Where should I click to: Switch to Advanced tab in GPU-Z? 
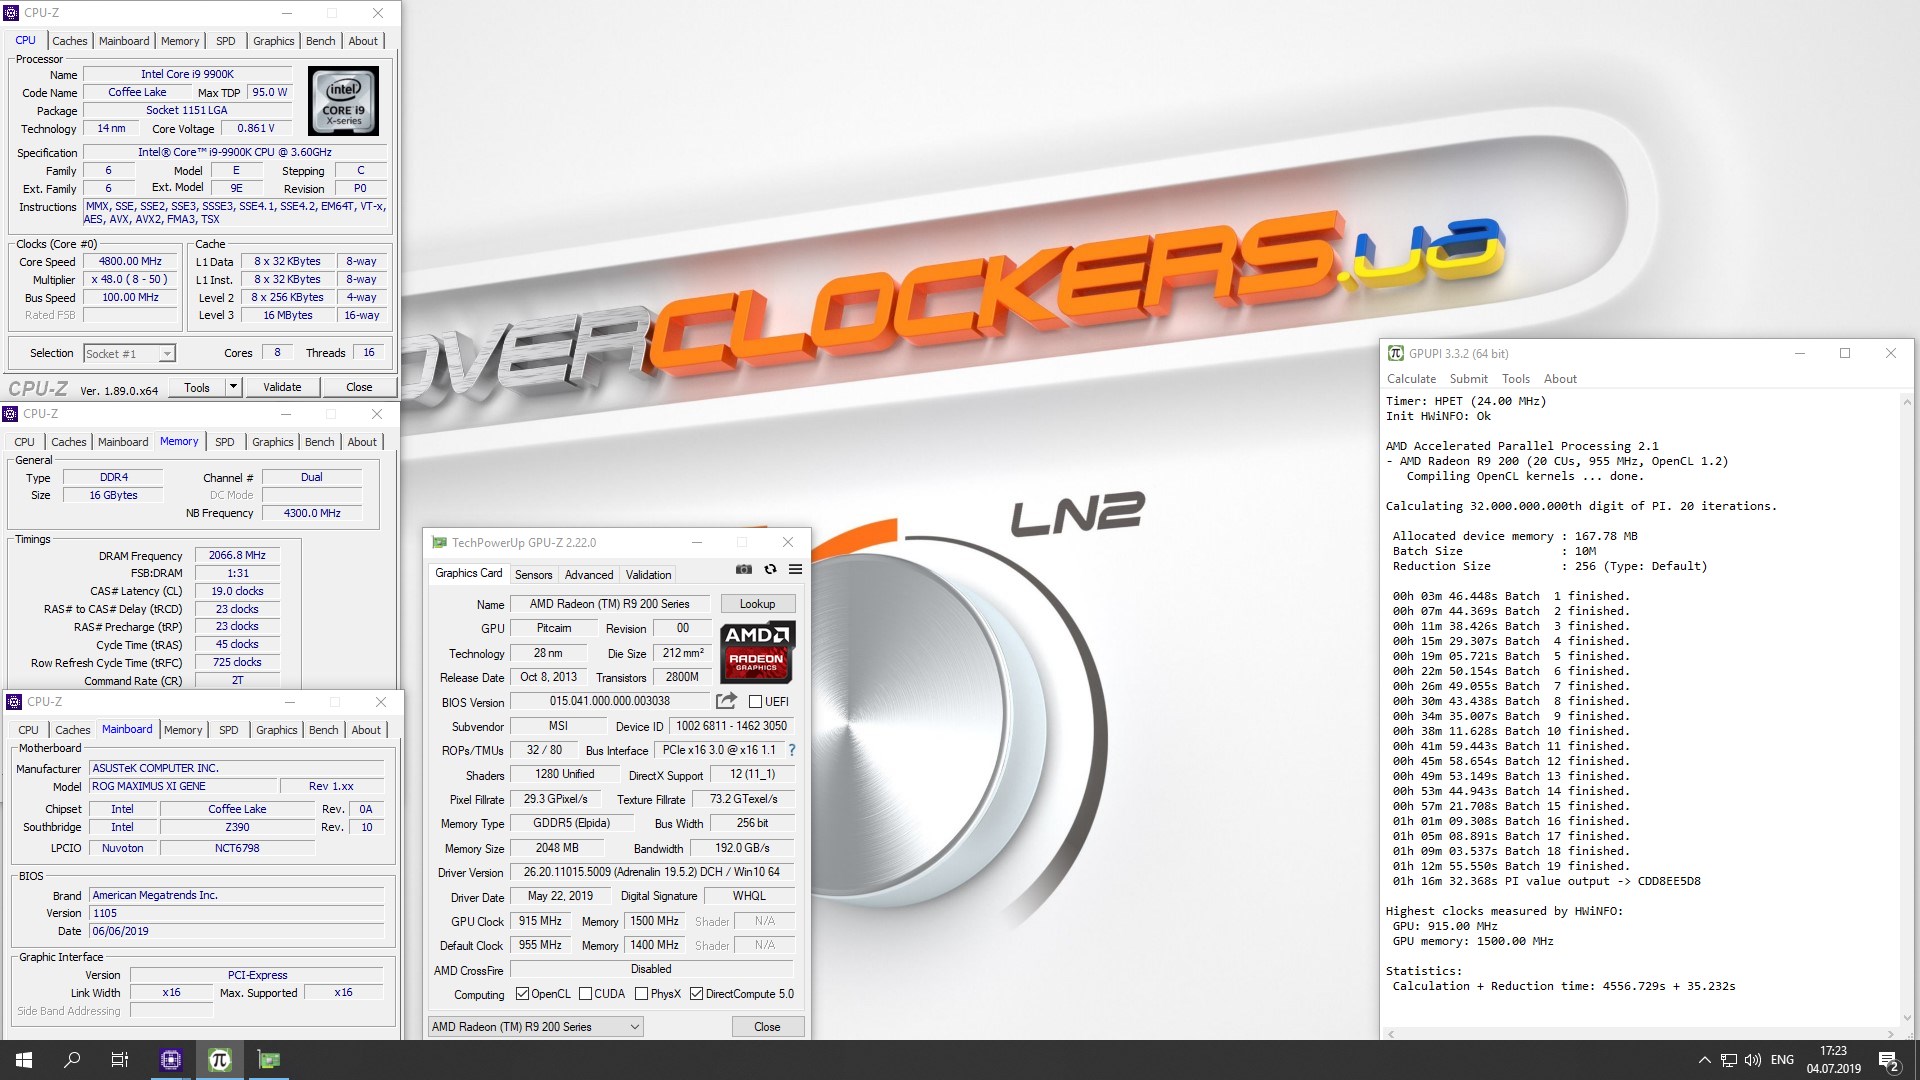click(x=589, y=575)
